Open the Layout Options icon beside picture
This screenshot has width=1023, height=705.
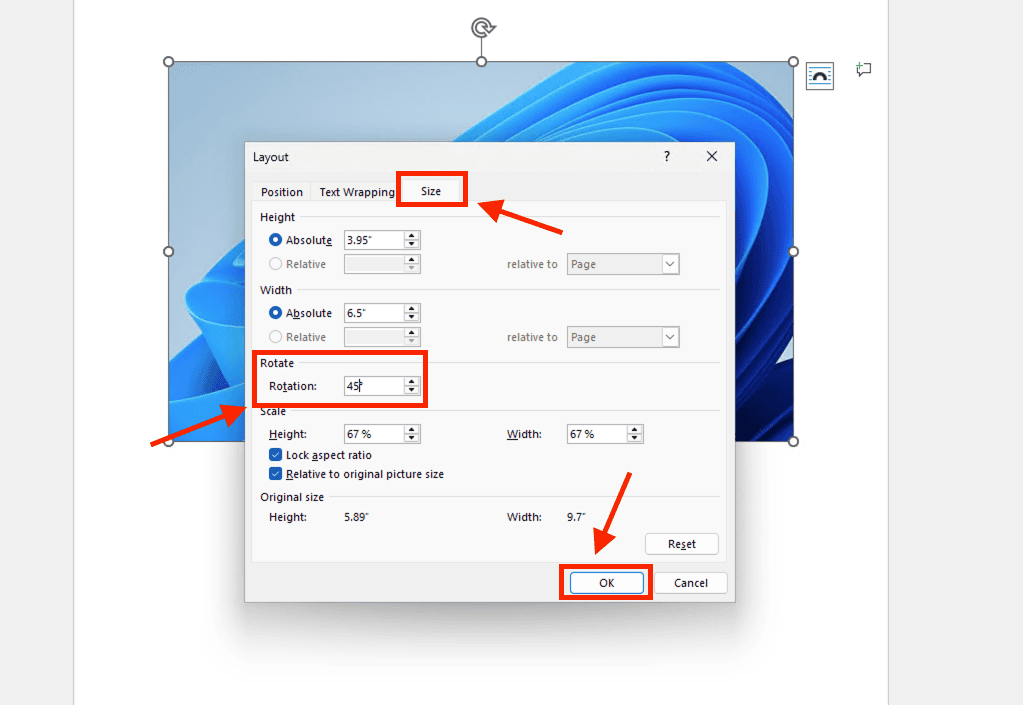coord(819,76)
